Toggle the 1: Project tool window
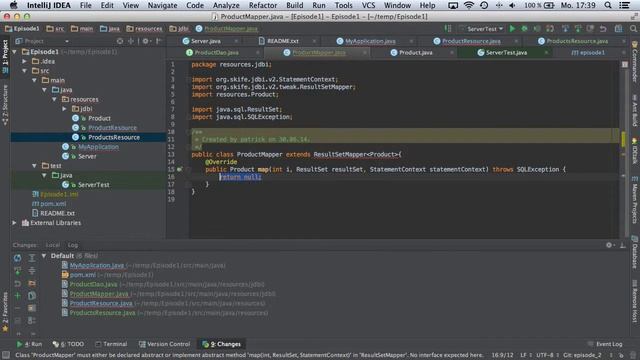Screen dimensions: 640x360 [5, 56]
